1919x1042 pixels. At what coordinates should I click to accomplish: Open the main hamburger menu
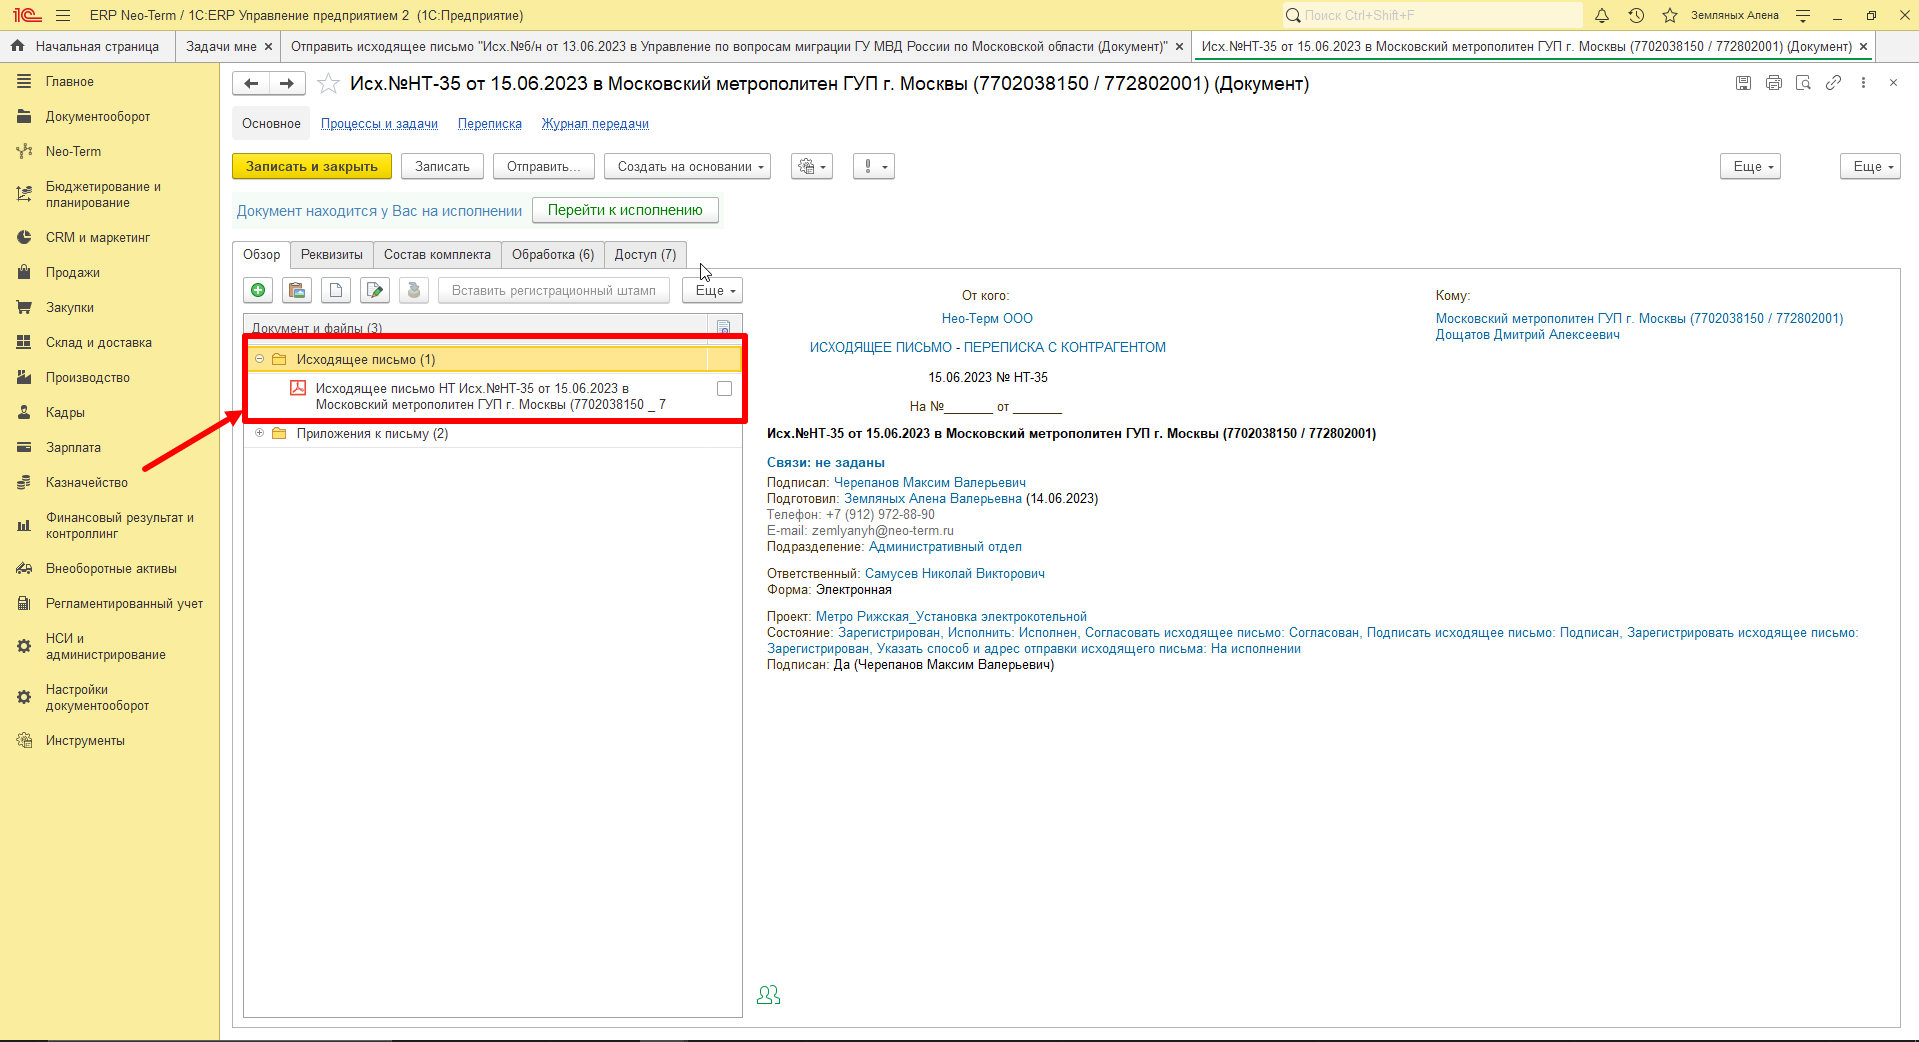[63, 15]
